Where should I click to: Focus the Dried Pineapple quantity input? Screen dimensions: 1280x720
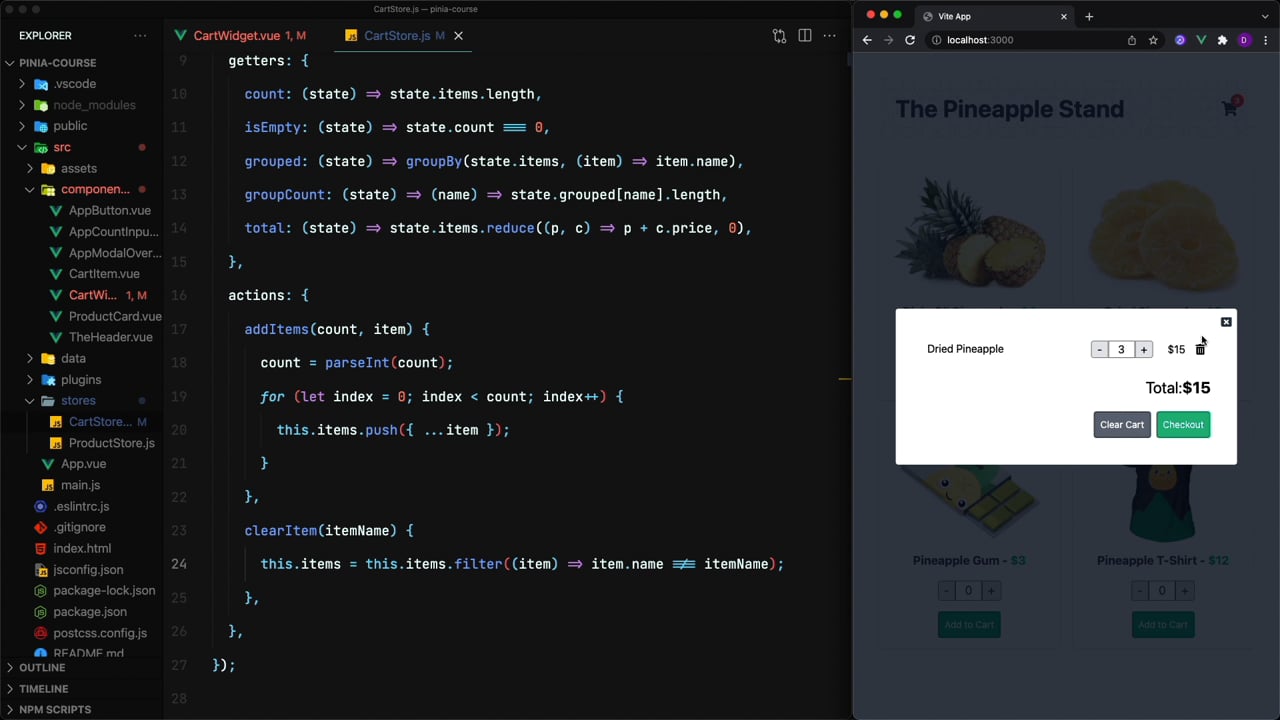(x=1121, y=349)
